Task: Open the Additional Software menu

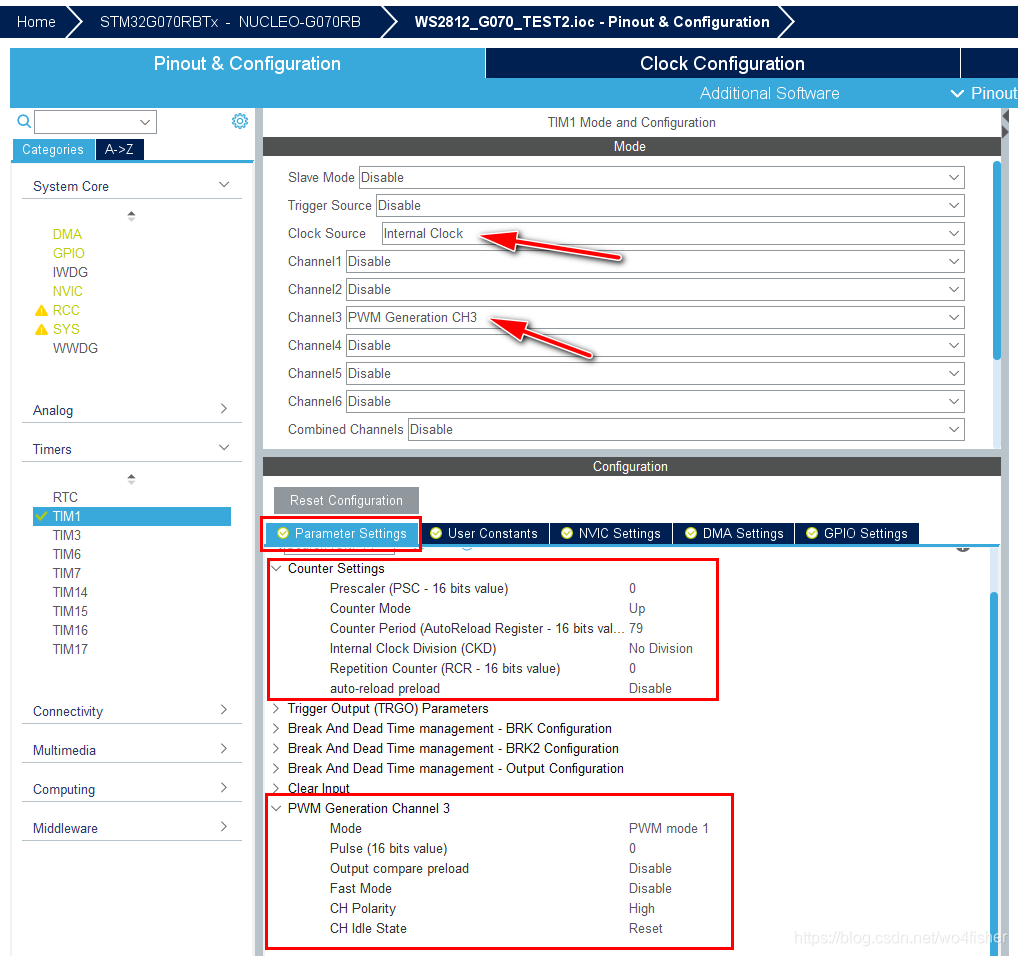Action: pyautogui.click(x=769, y=93)
